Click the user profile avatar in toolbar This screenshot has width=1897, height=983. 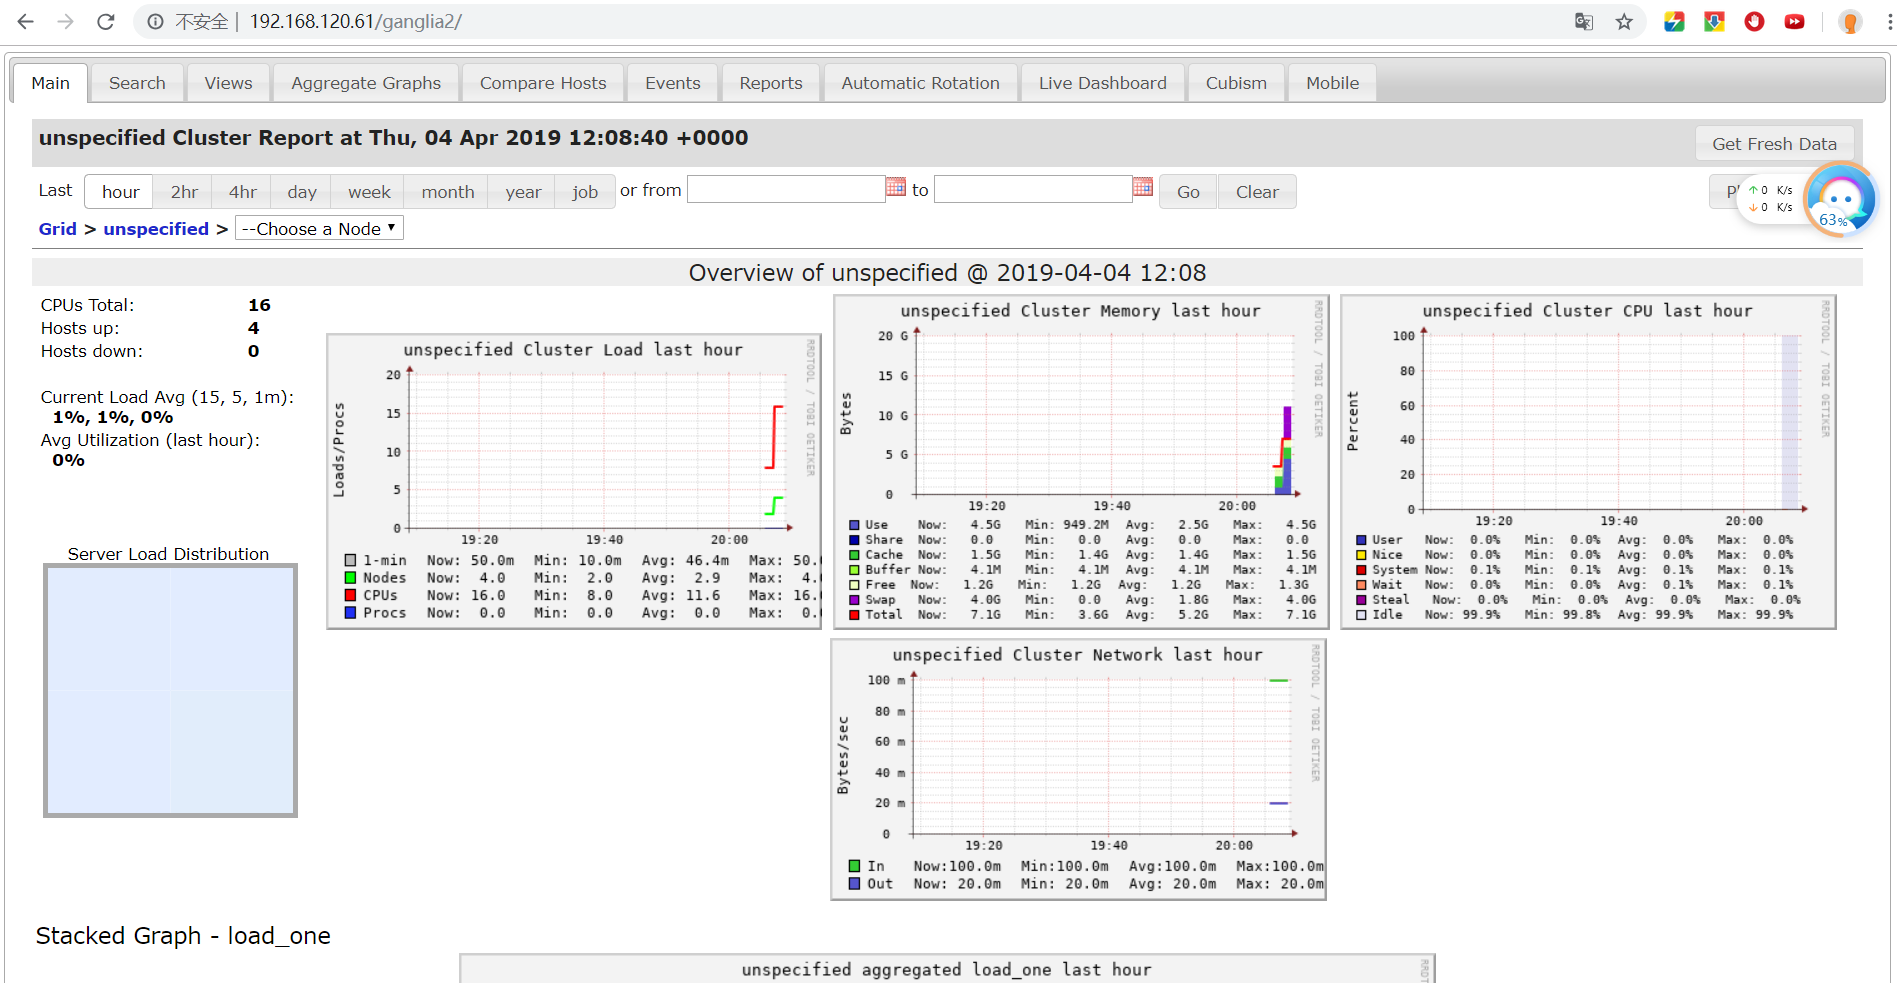coord(1850,21)
